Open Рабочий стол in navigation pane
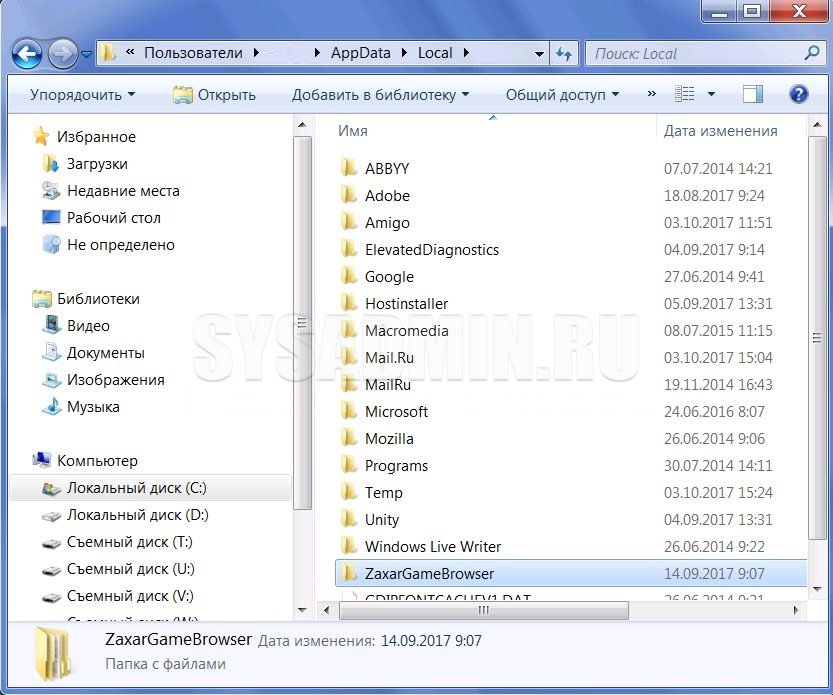833x695 pixels. tap(113, 218)
